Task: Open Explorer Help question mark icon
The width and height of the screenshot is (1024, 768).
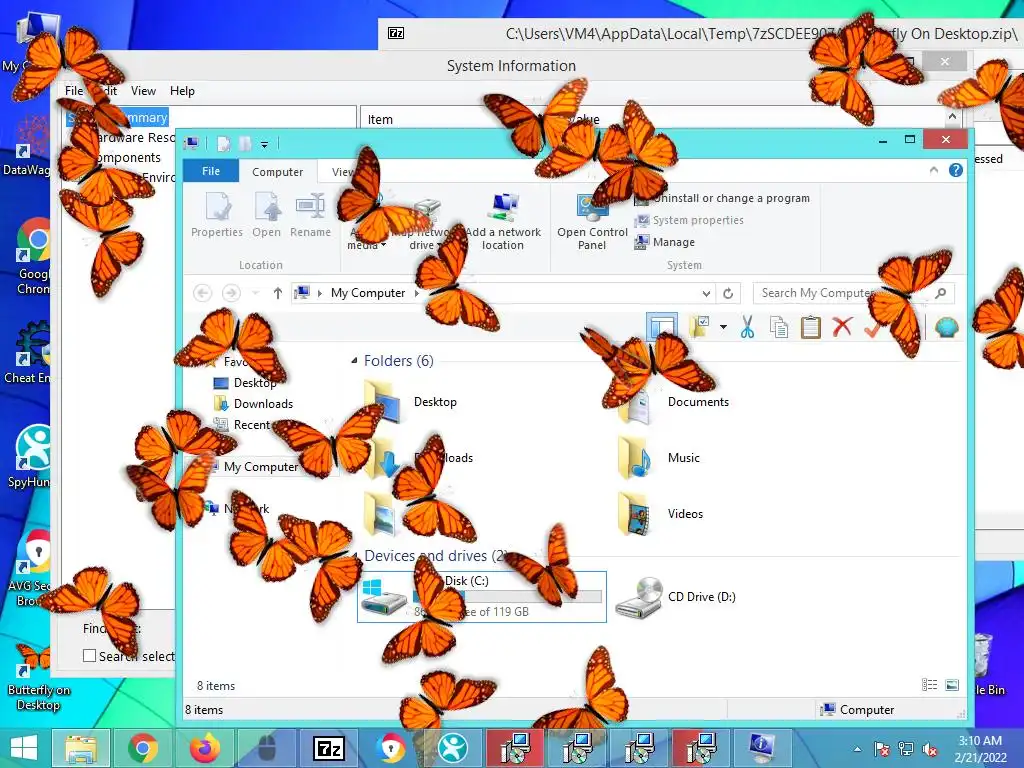Action: click(x=955, y=170)
